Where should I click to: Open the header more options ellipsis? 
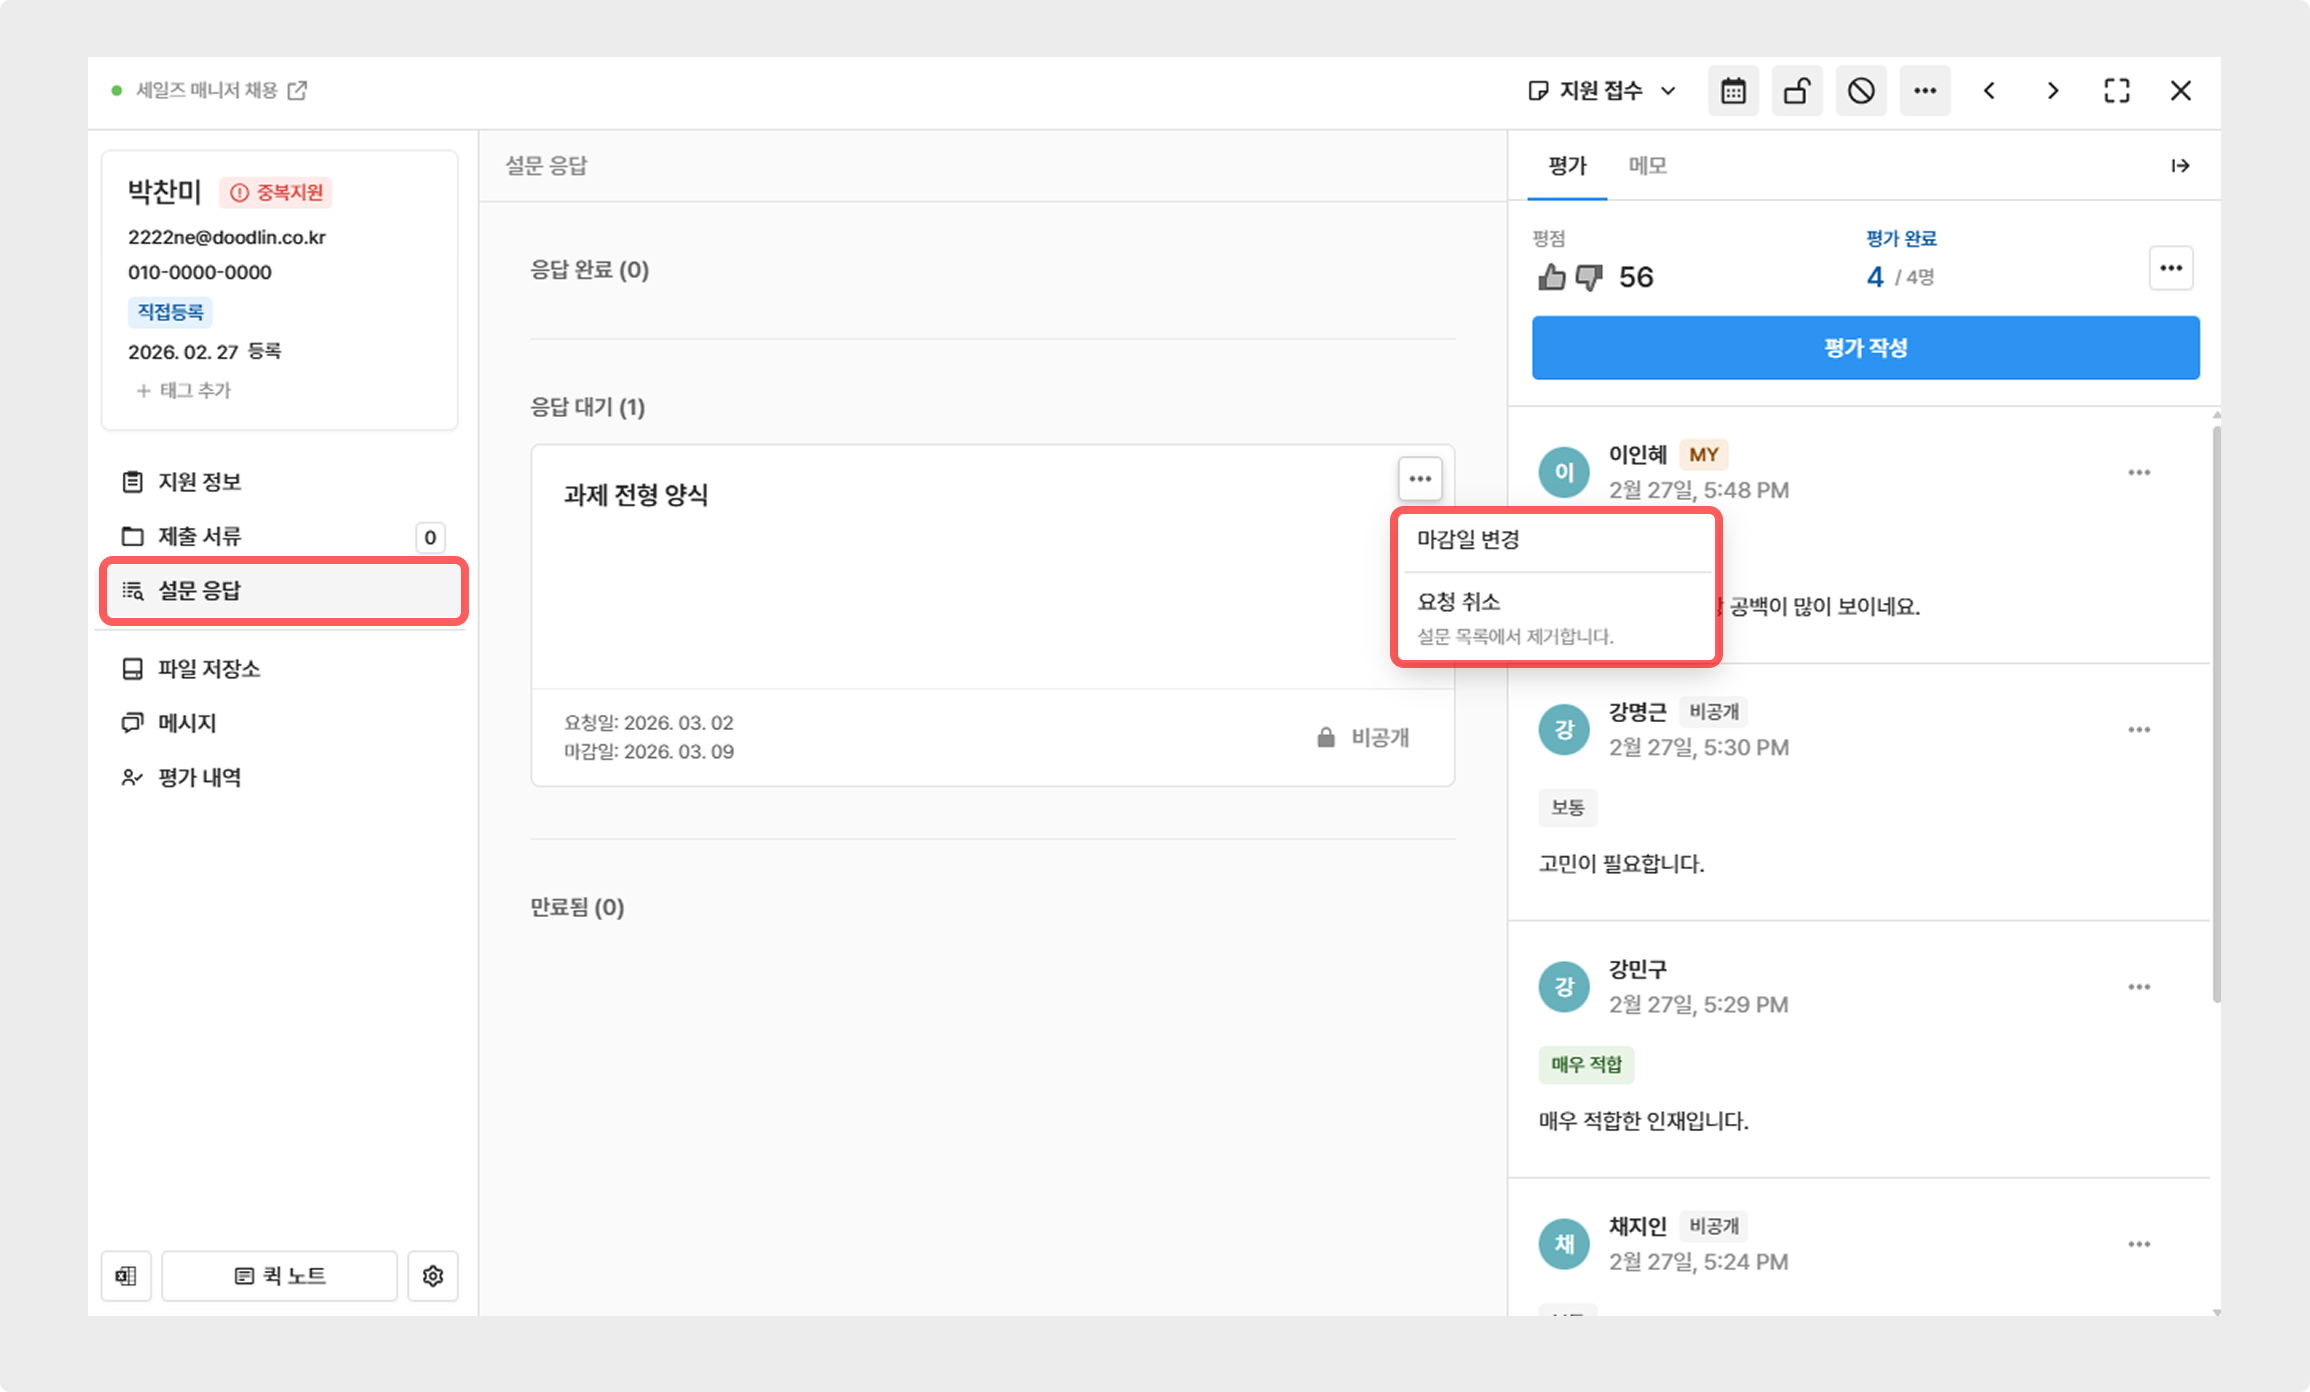[1925, 91]
